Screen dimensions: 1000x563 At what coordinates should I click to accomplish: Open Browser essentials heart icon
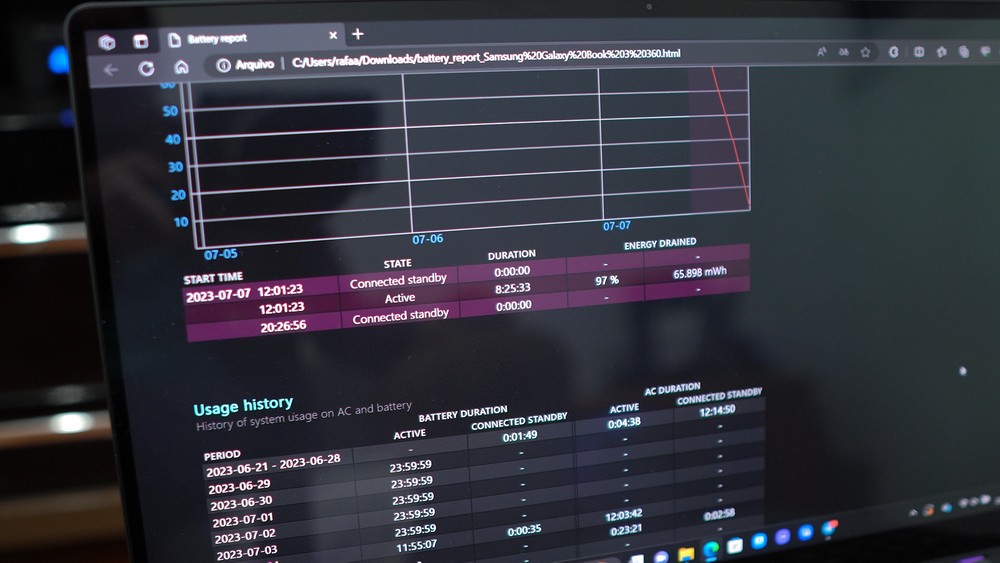986,51
